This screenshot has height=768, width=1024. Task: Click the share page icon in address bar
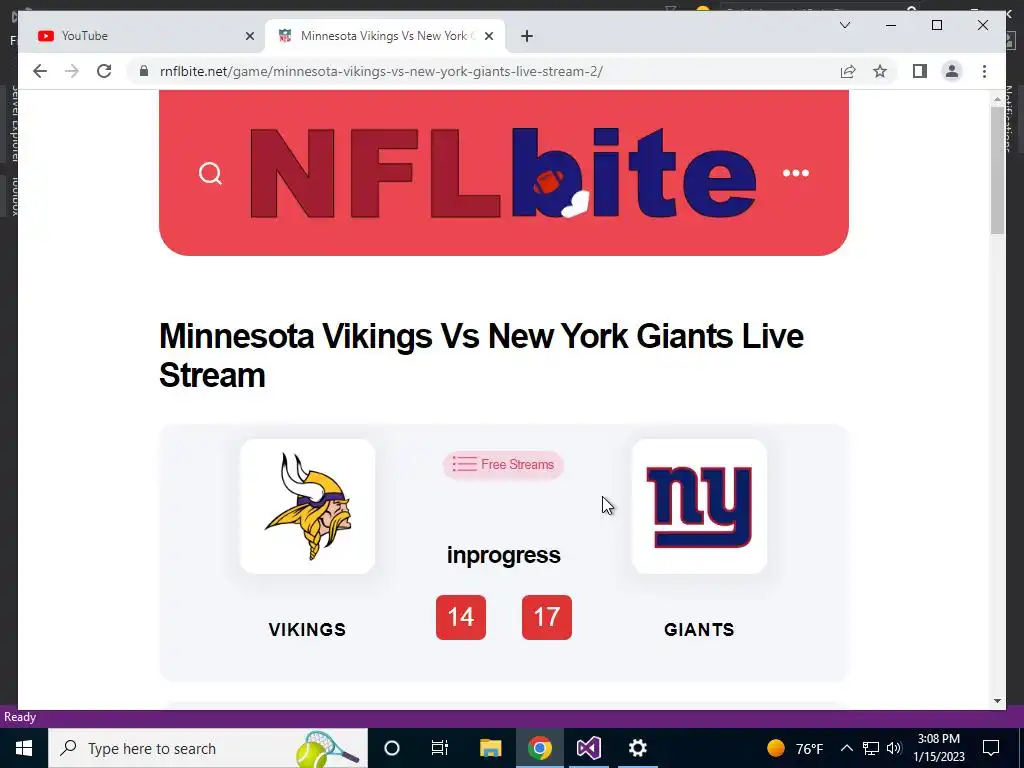click(848, 71)
